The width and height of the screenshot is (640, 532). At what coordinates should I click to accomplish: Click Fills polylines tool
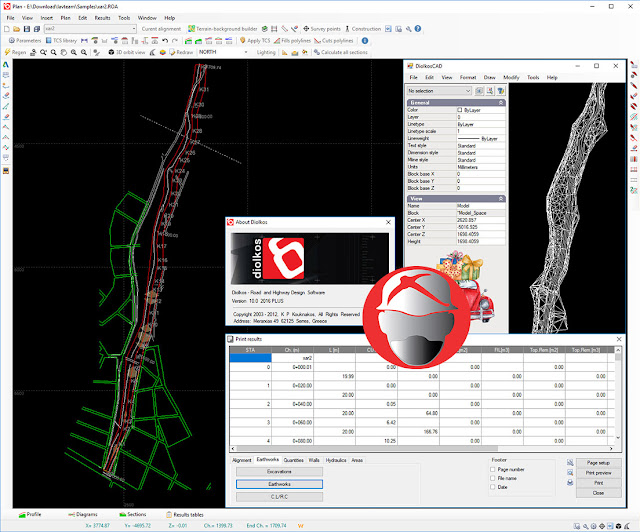pos(292,41)
